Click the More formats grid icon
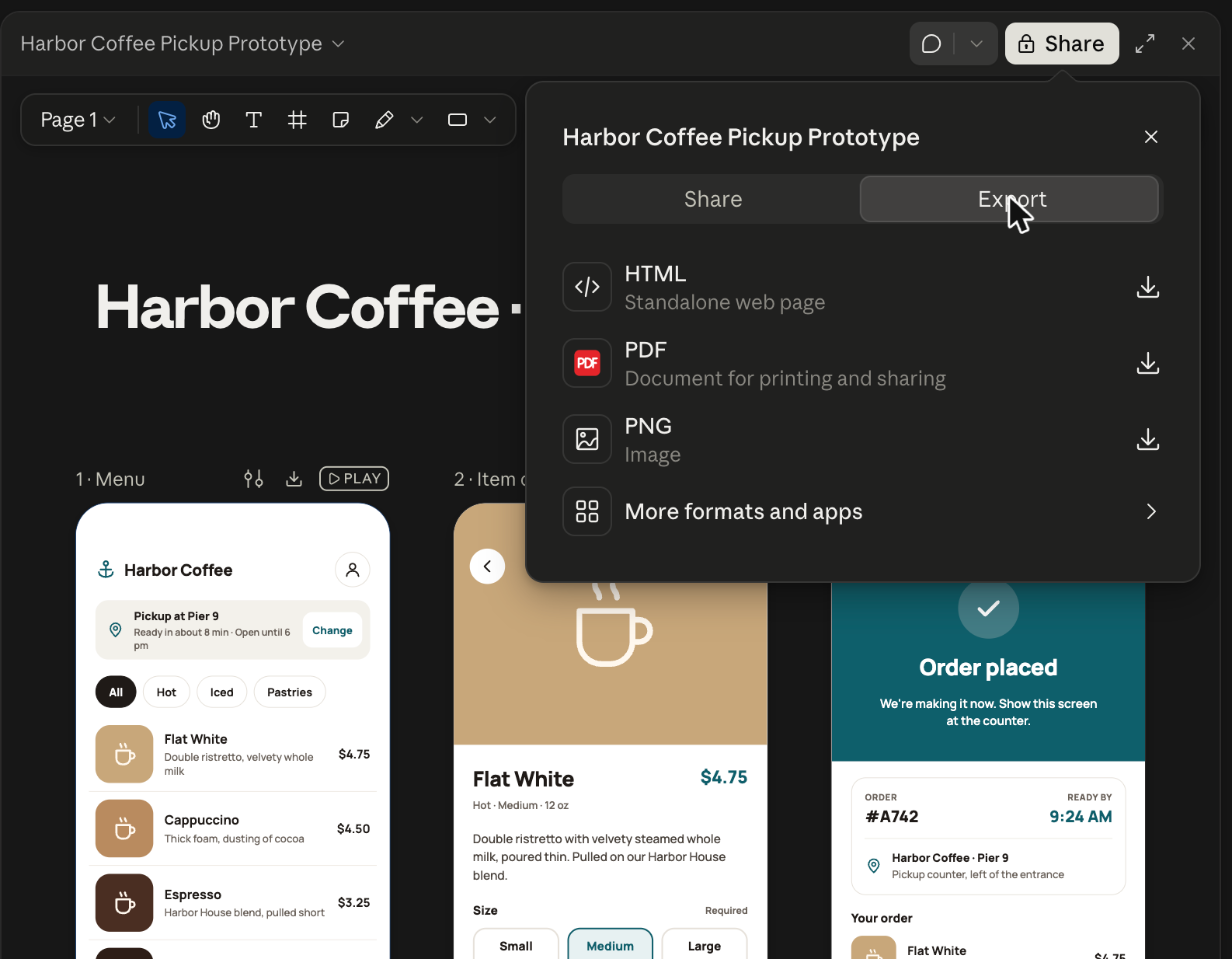This screenshot has width=1232, height=959. coord(587,511)
